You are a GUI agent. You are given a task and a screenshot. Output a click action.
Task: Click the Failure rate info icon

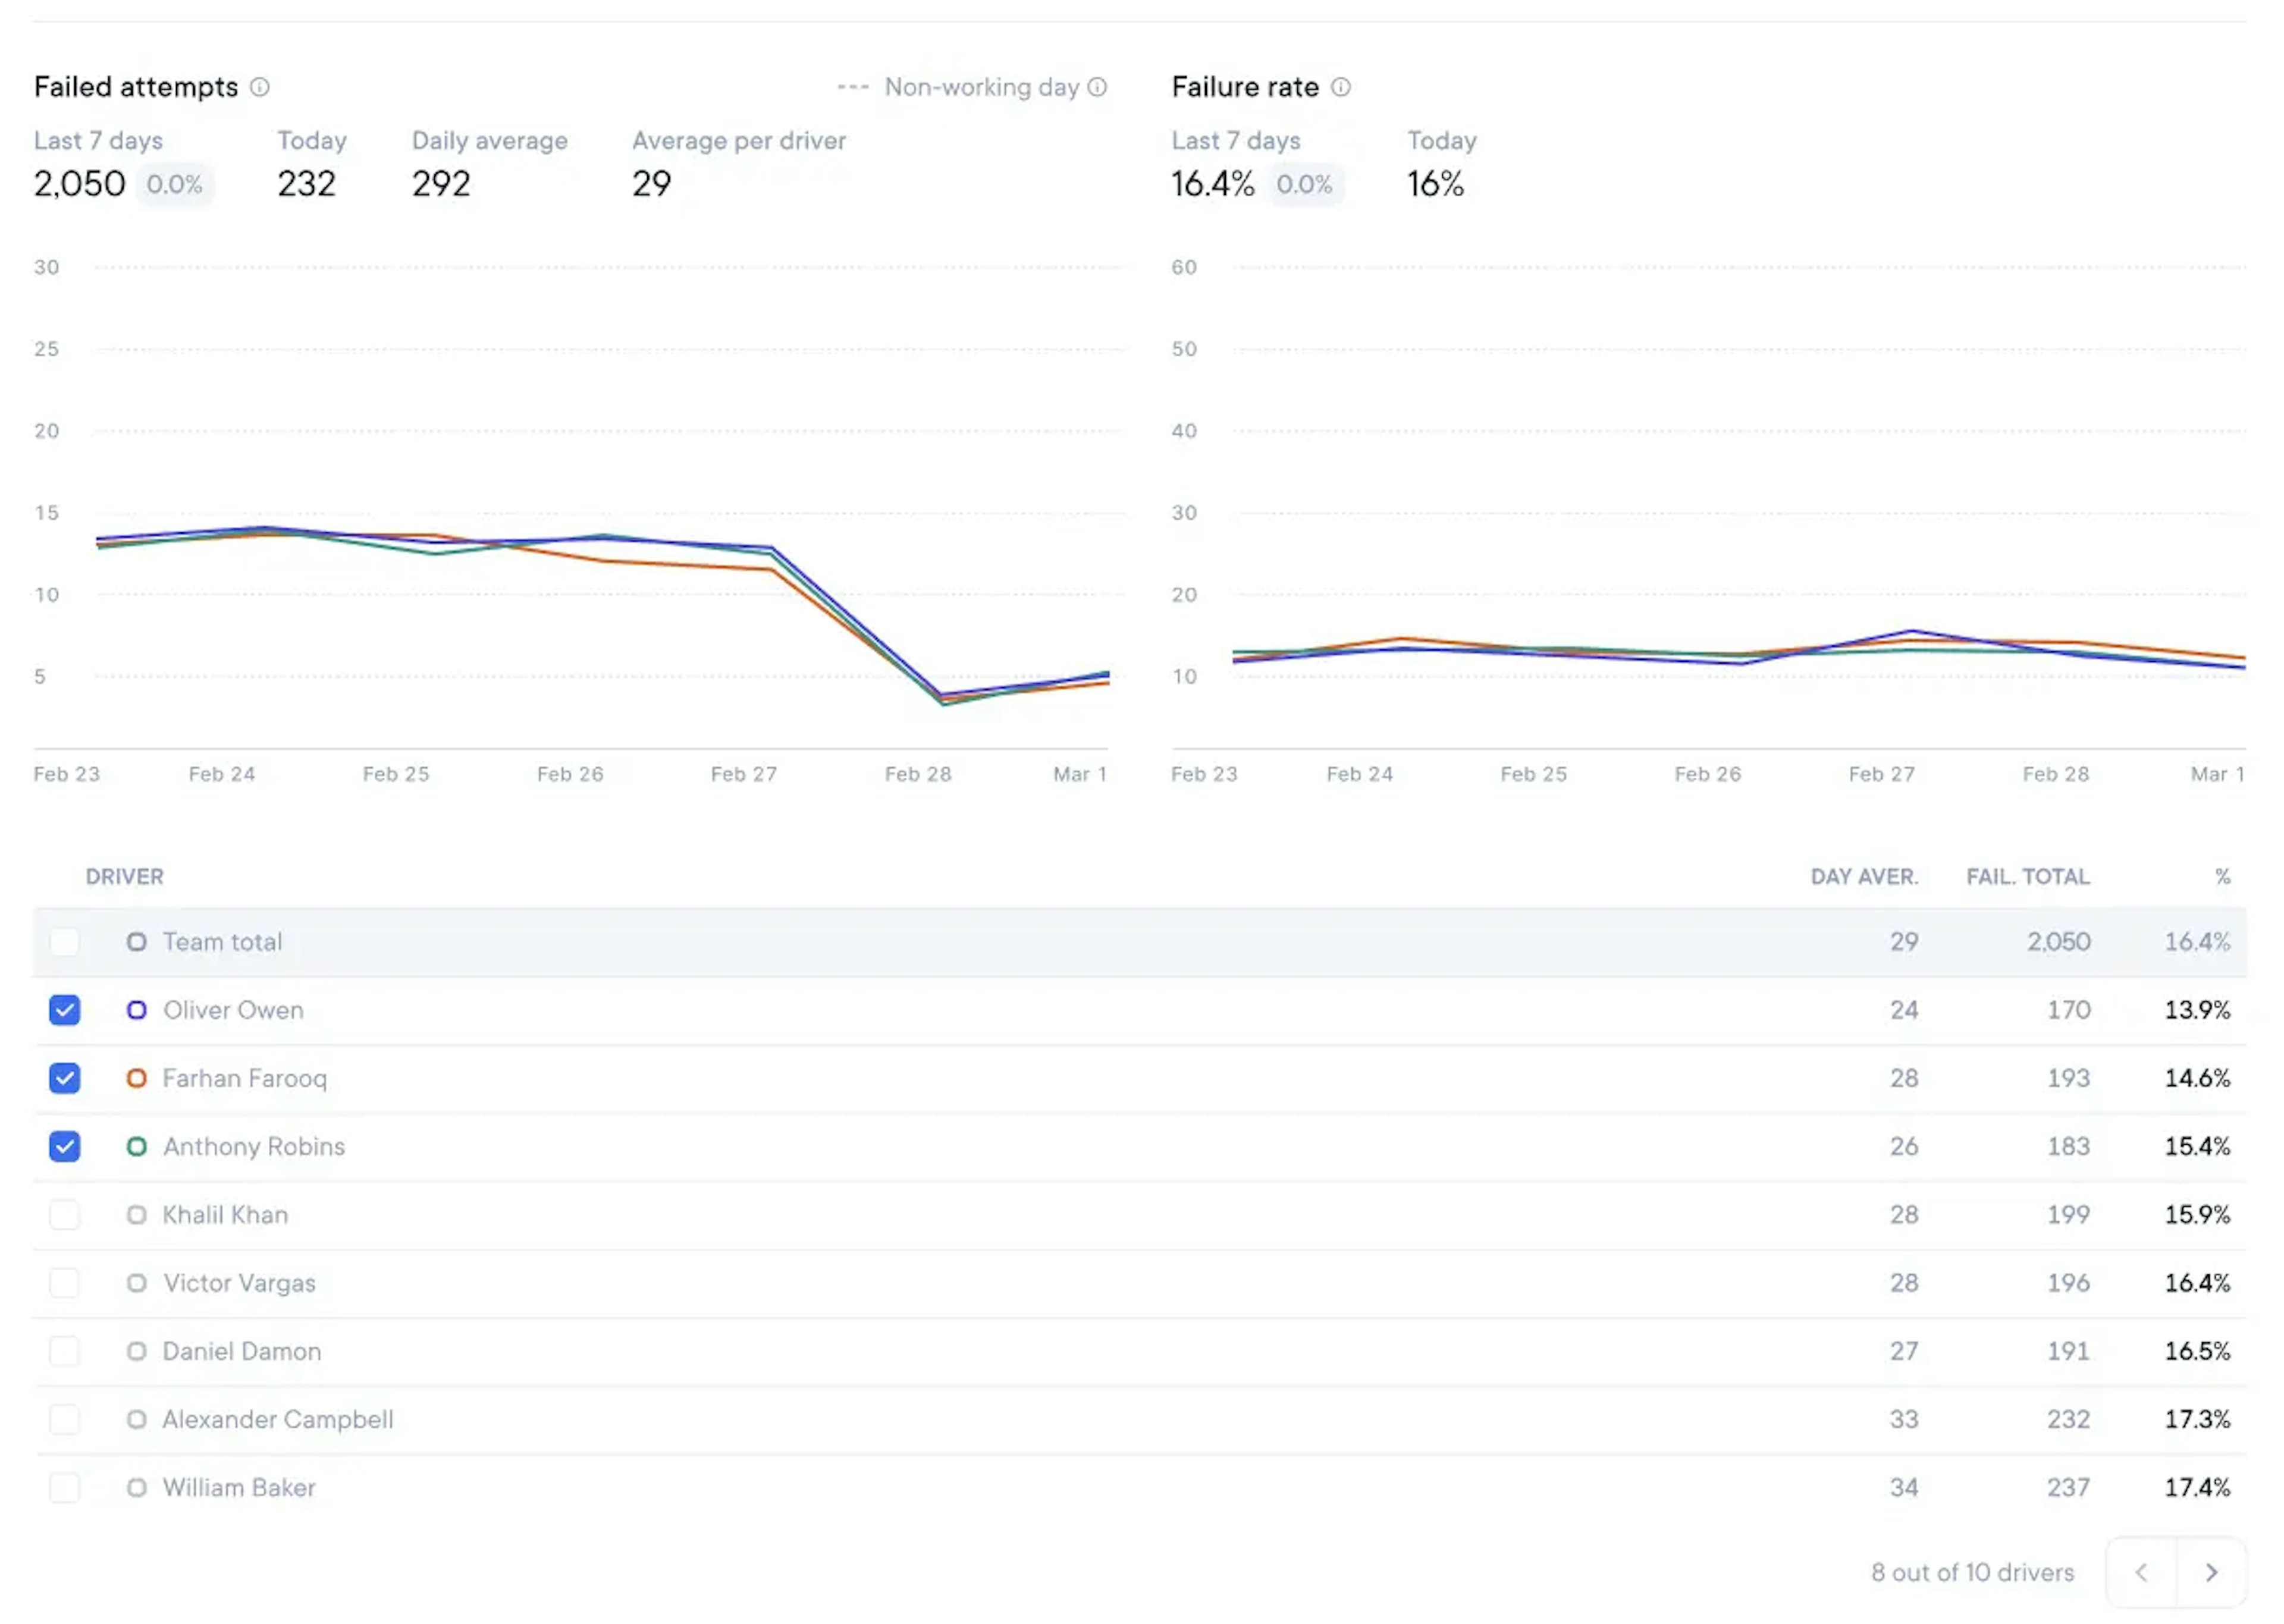(x=1341, y=87)
